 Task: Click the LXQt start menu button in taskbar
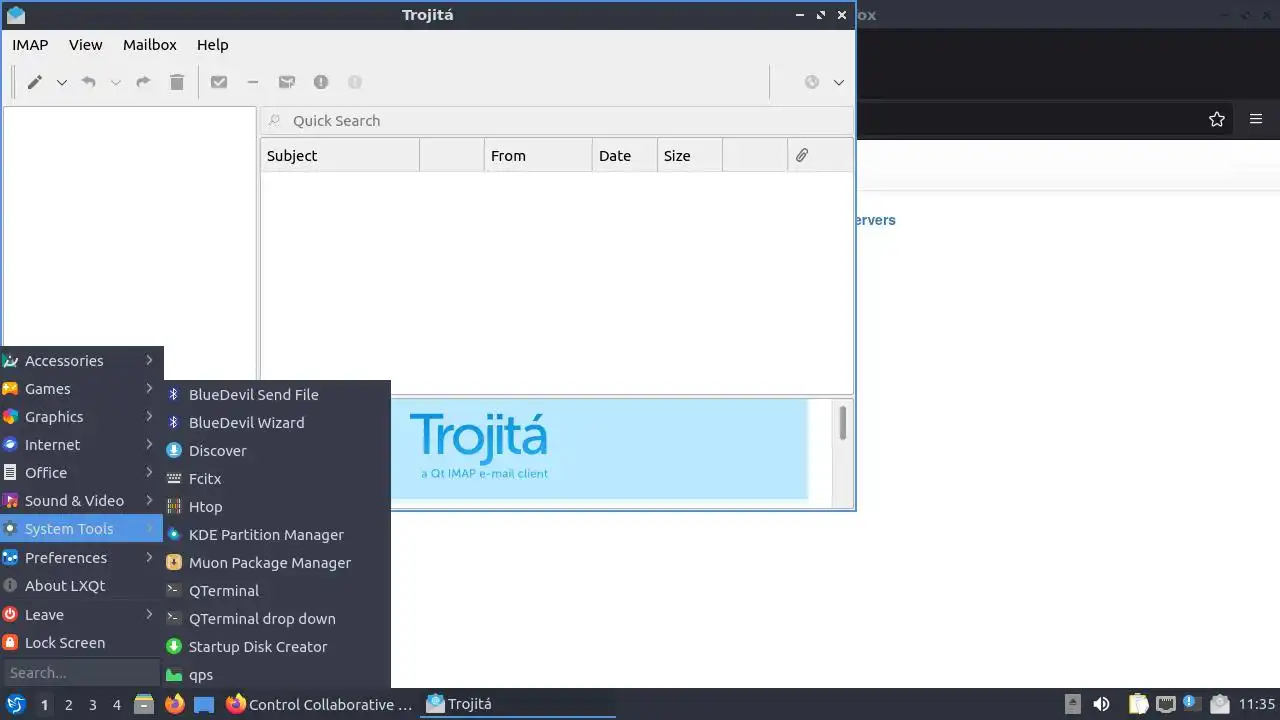click(x=15, y=704)
